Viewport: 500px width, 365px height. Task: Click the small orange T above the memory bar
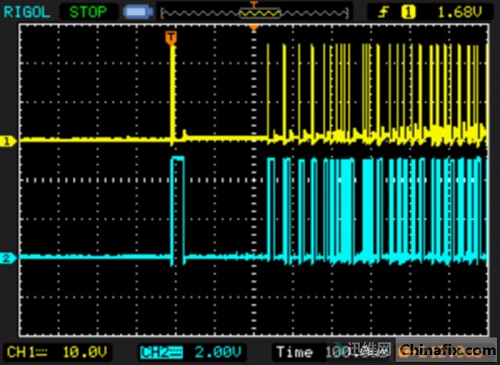coord(254,4)
